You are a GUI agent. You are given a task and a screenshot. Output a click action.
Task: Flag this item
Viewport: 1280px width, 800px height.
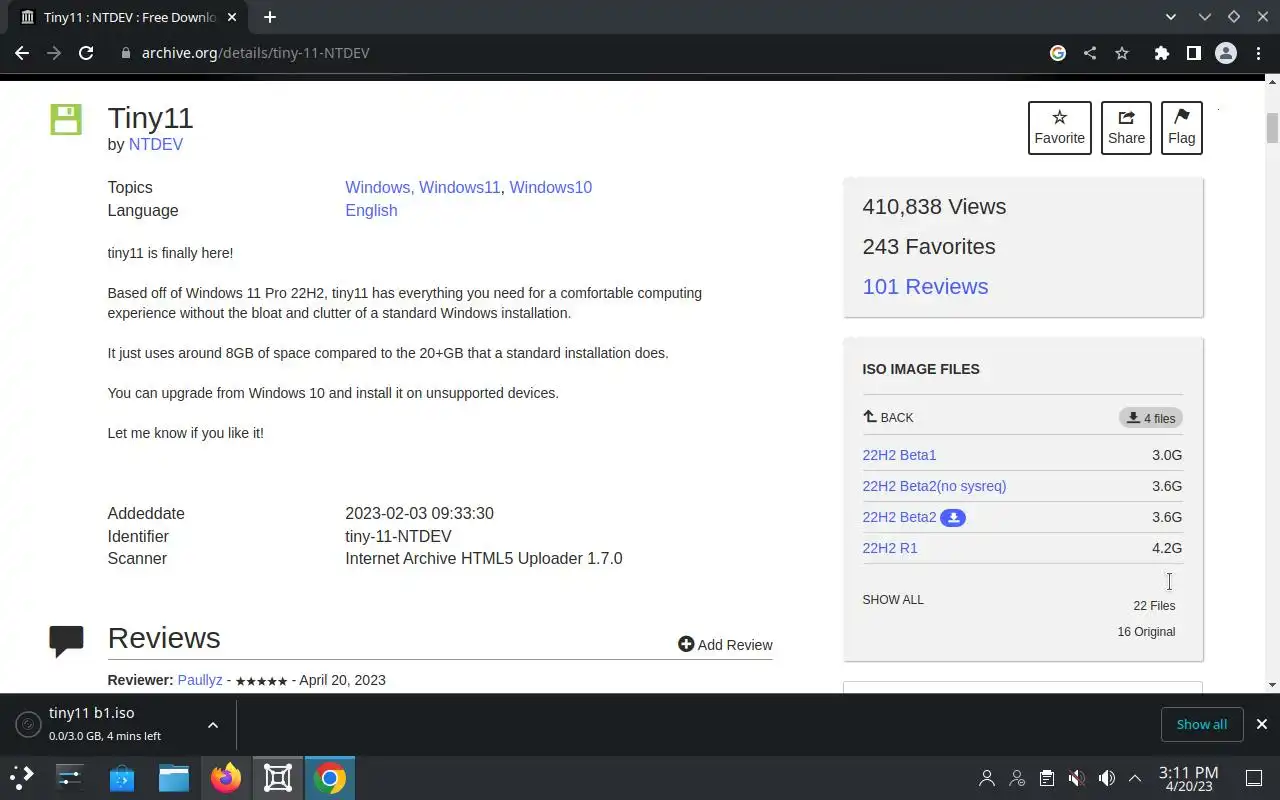(x=1181, y=128)
